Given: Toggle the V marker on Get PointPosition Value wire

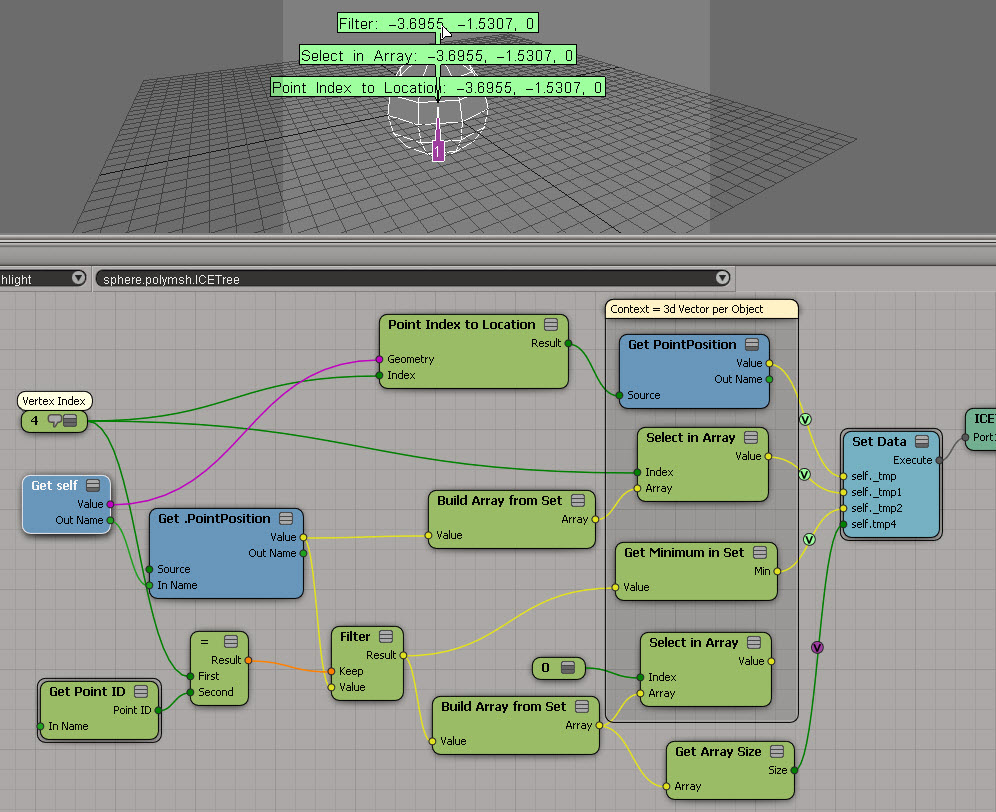Looking at the screenshot, I should coord(805,420).
